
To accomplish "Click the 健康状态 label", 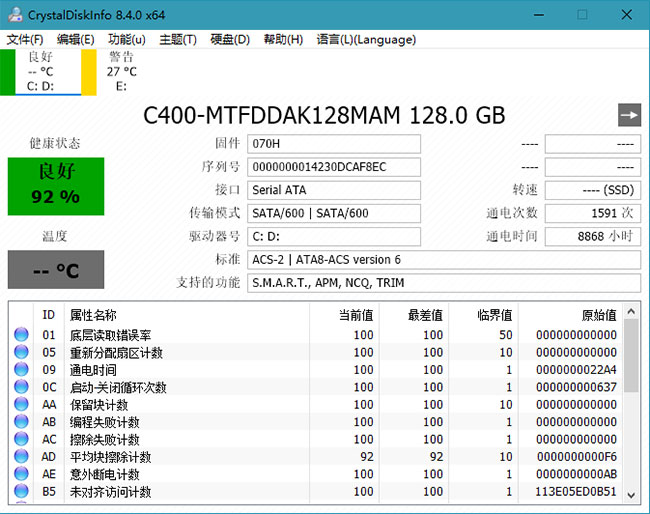I will click(54, 143).
